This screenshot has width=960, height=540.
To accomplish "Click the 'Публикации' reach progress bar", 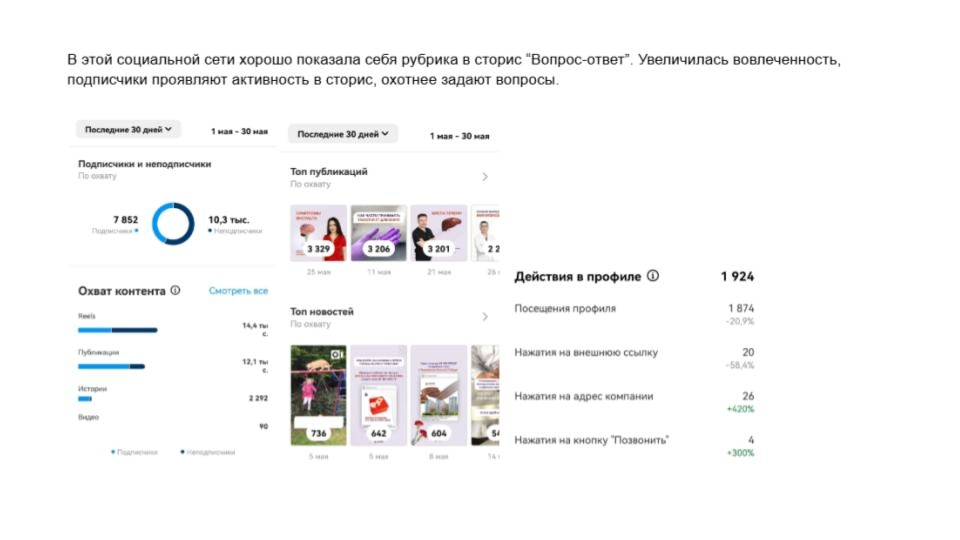I will [x=111, y=366].
